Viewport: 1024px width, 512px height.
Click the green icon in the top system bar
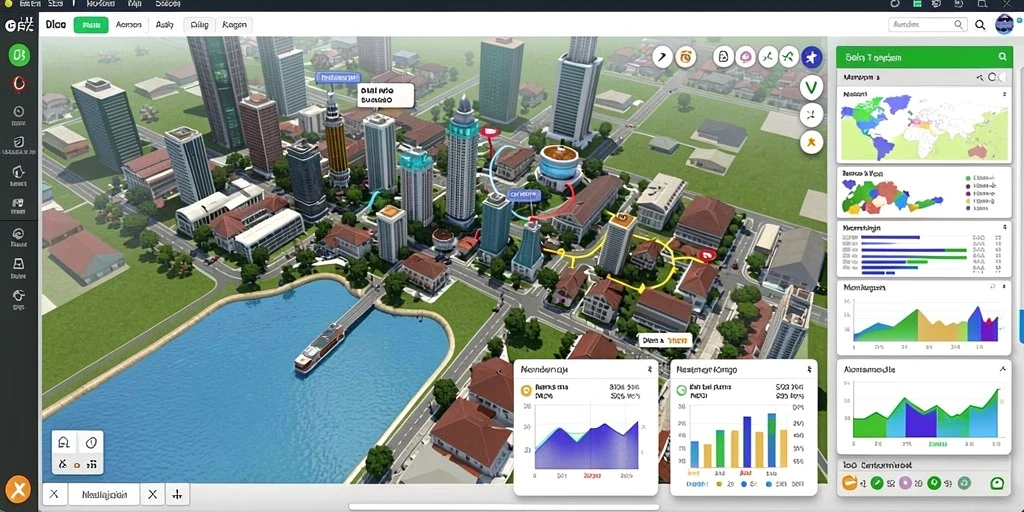point(917,4)
